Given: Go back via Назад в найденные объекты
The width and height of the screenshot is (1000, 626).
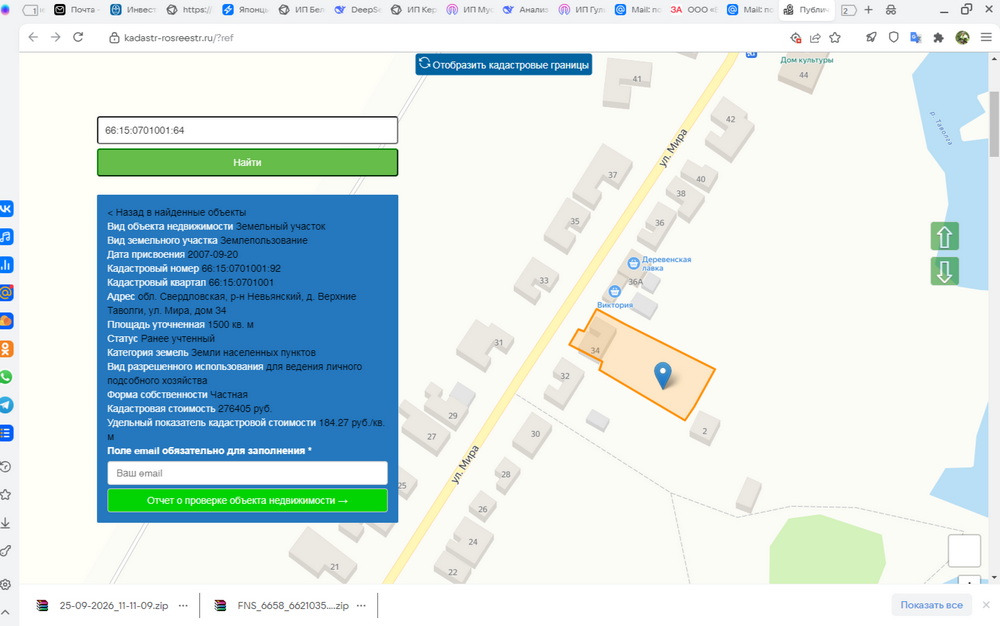Looking at the screenshot, I should pos(177,212).
